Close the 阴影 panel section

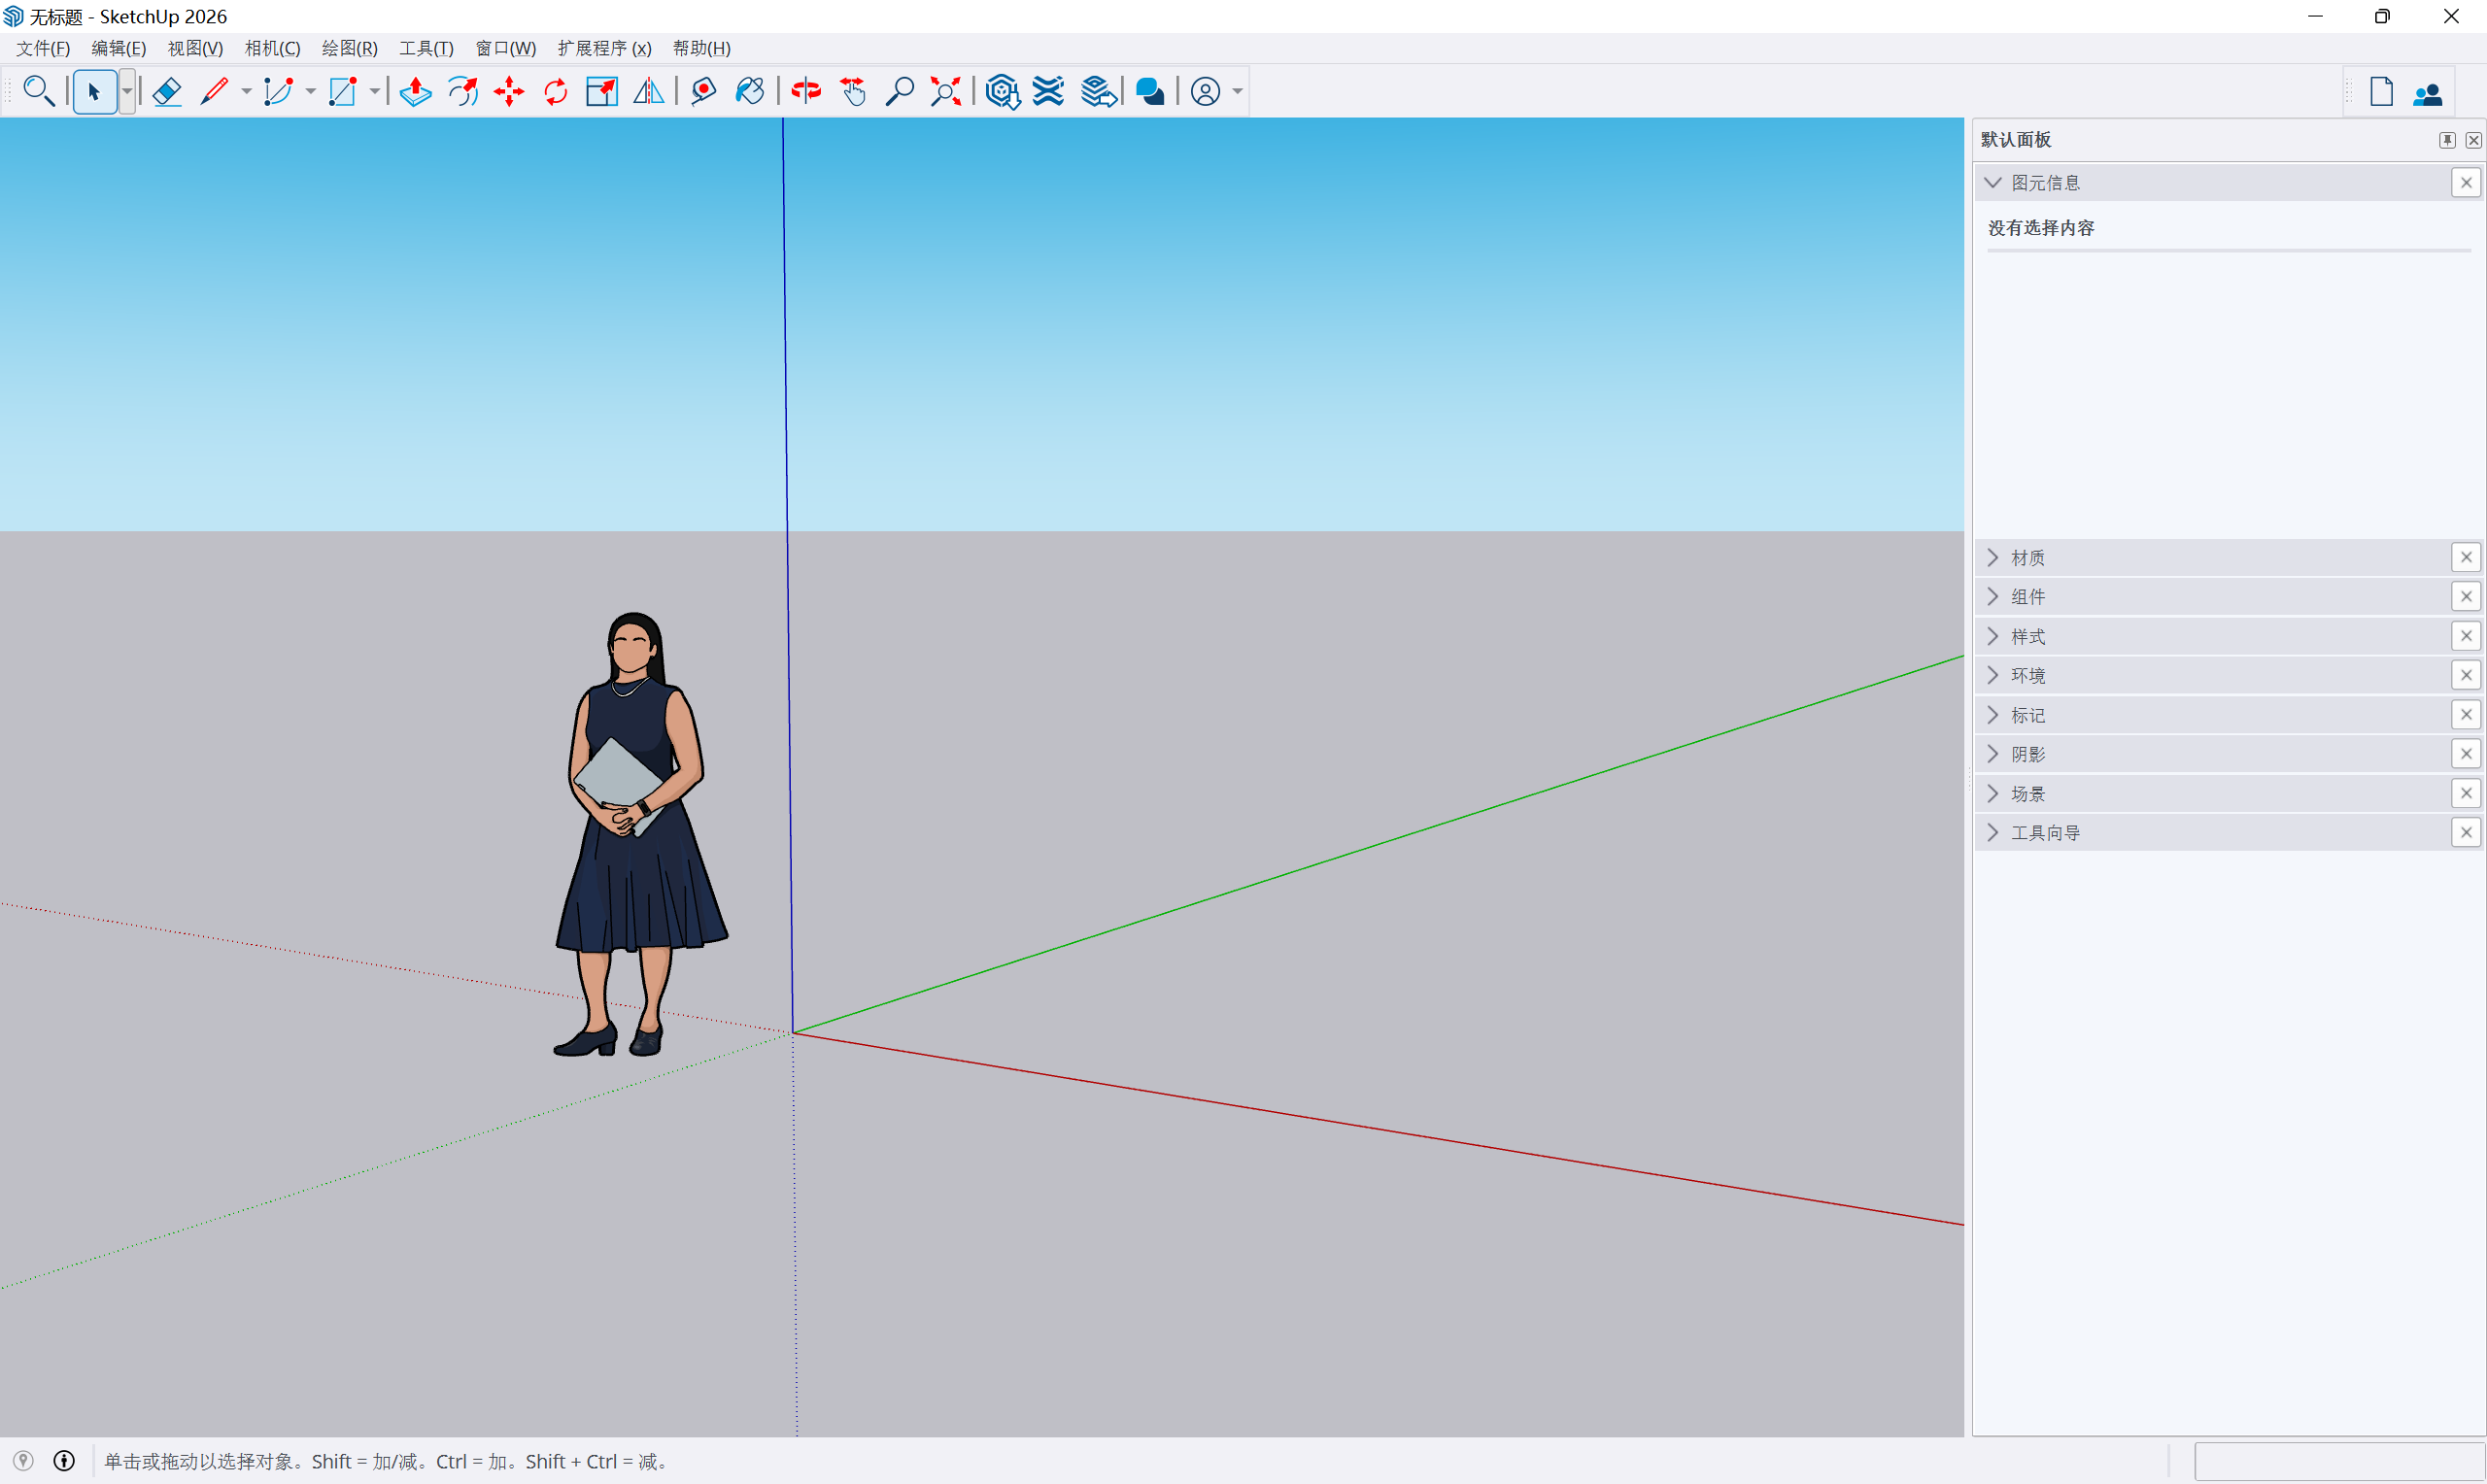2465,754
